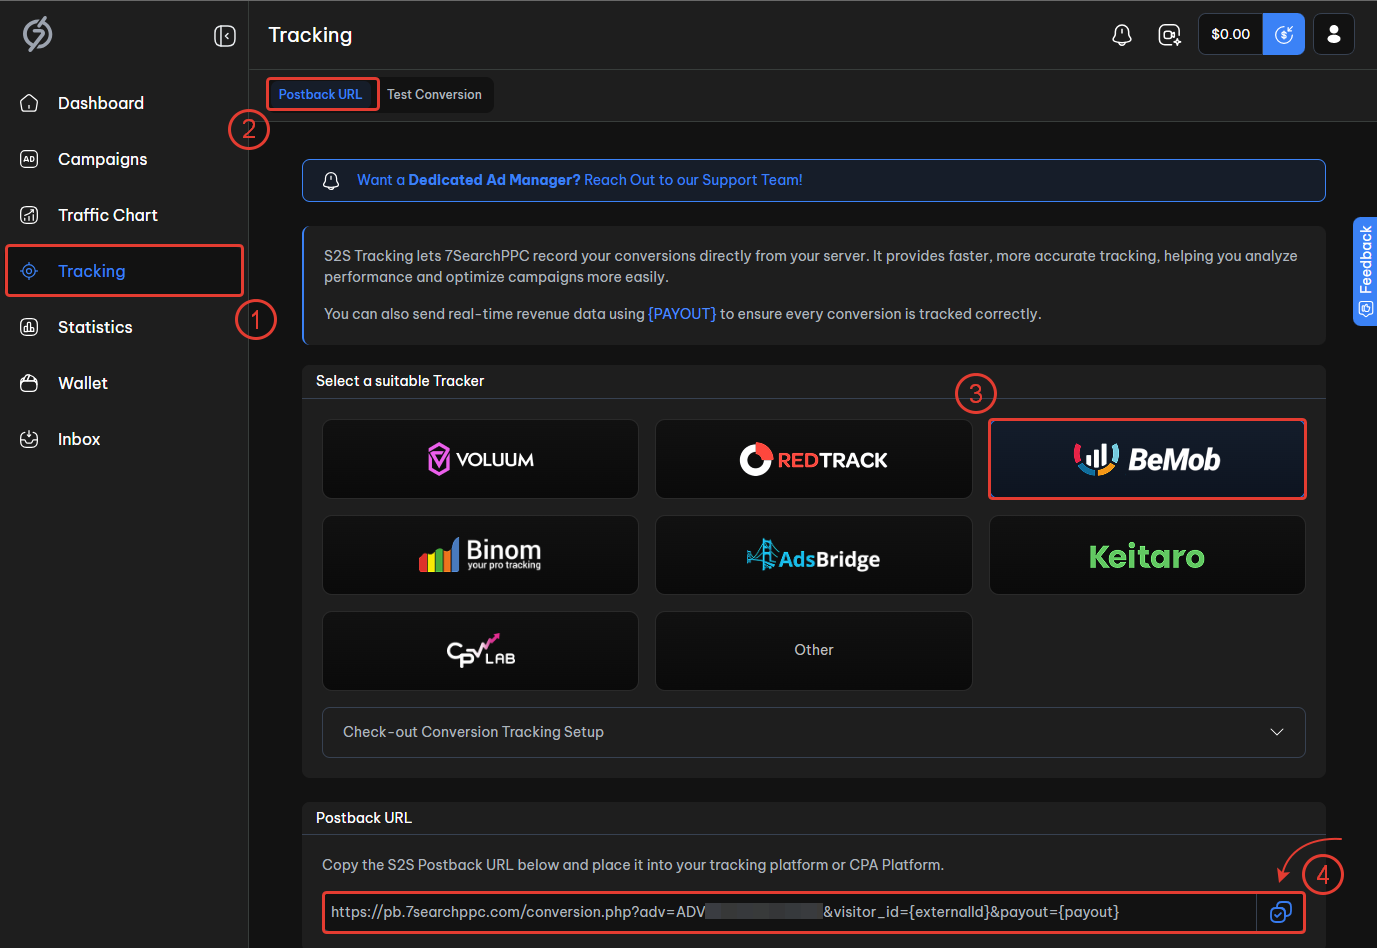The image size is (1377, 948).
Task: Click the "Select a suitable Tracker" heading
Action: pos(400,381)
